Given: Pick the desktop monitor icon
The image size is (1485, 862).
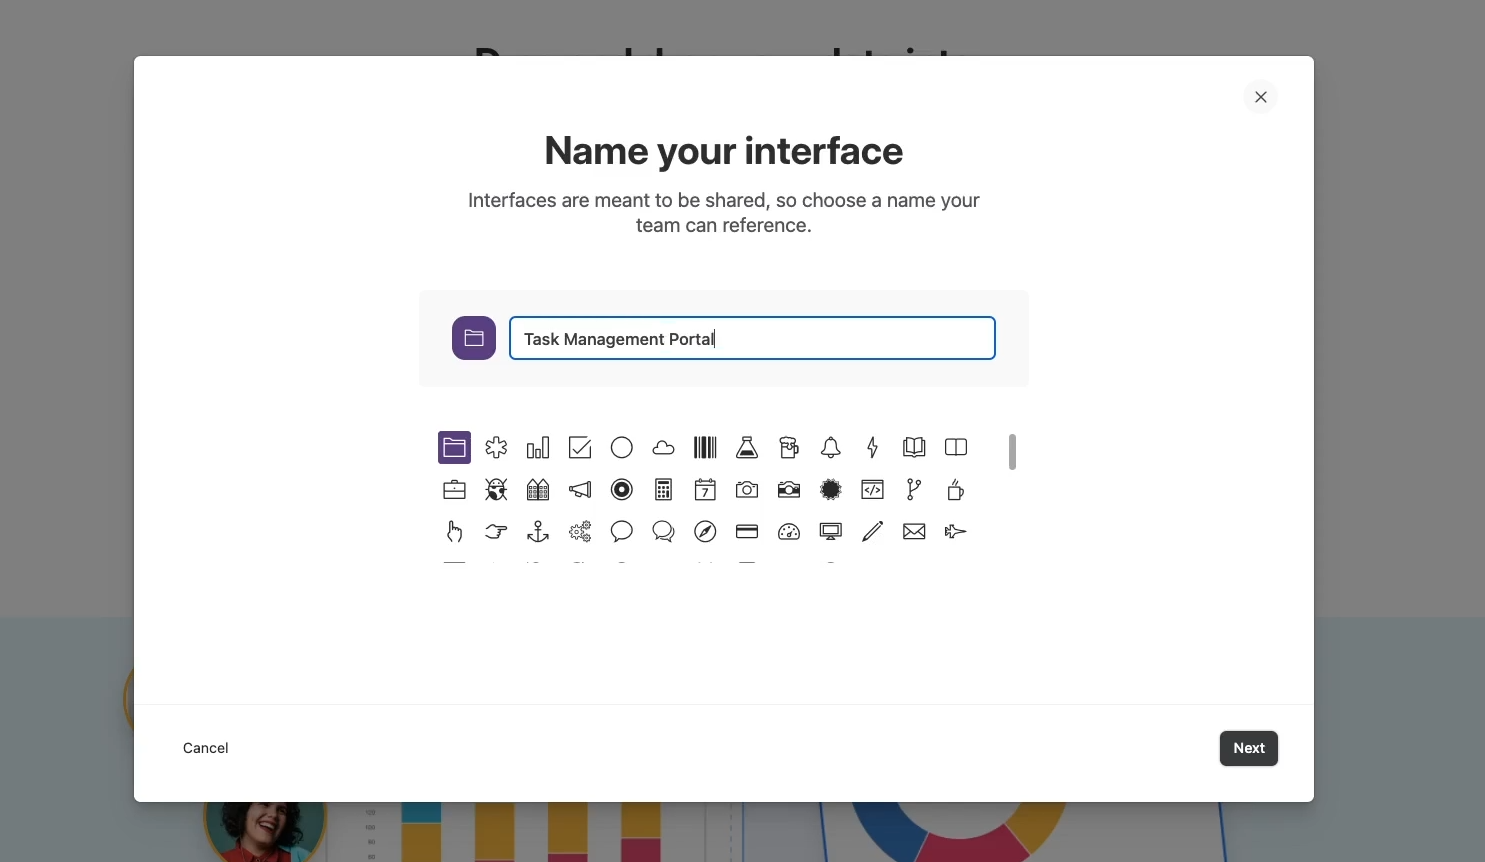Looking at the screenshot, I should 831,532.
